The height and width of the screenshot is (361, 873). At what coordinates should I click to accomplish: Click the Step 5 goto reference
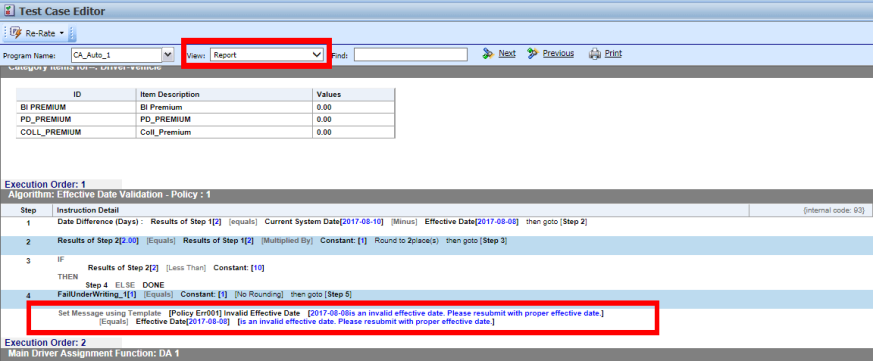[x=338, y=294]
